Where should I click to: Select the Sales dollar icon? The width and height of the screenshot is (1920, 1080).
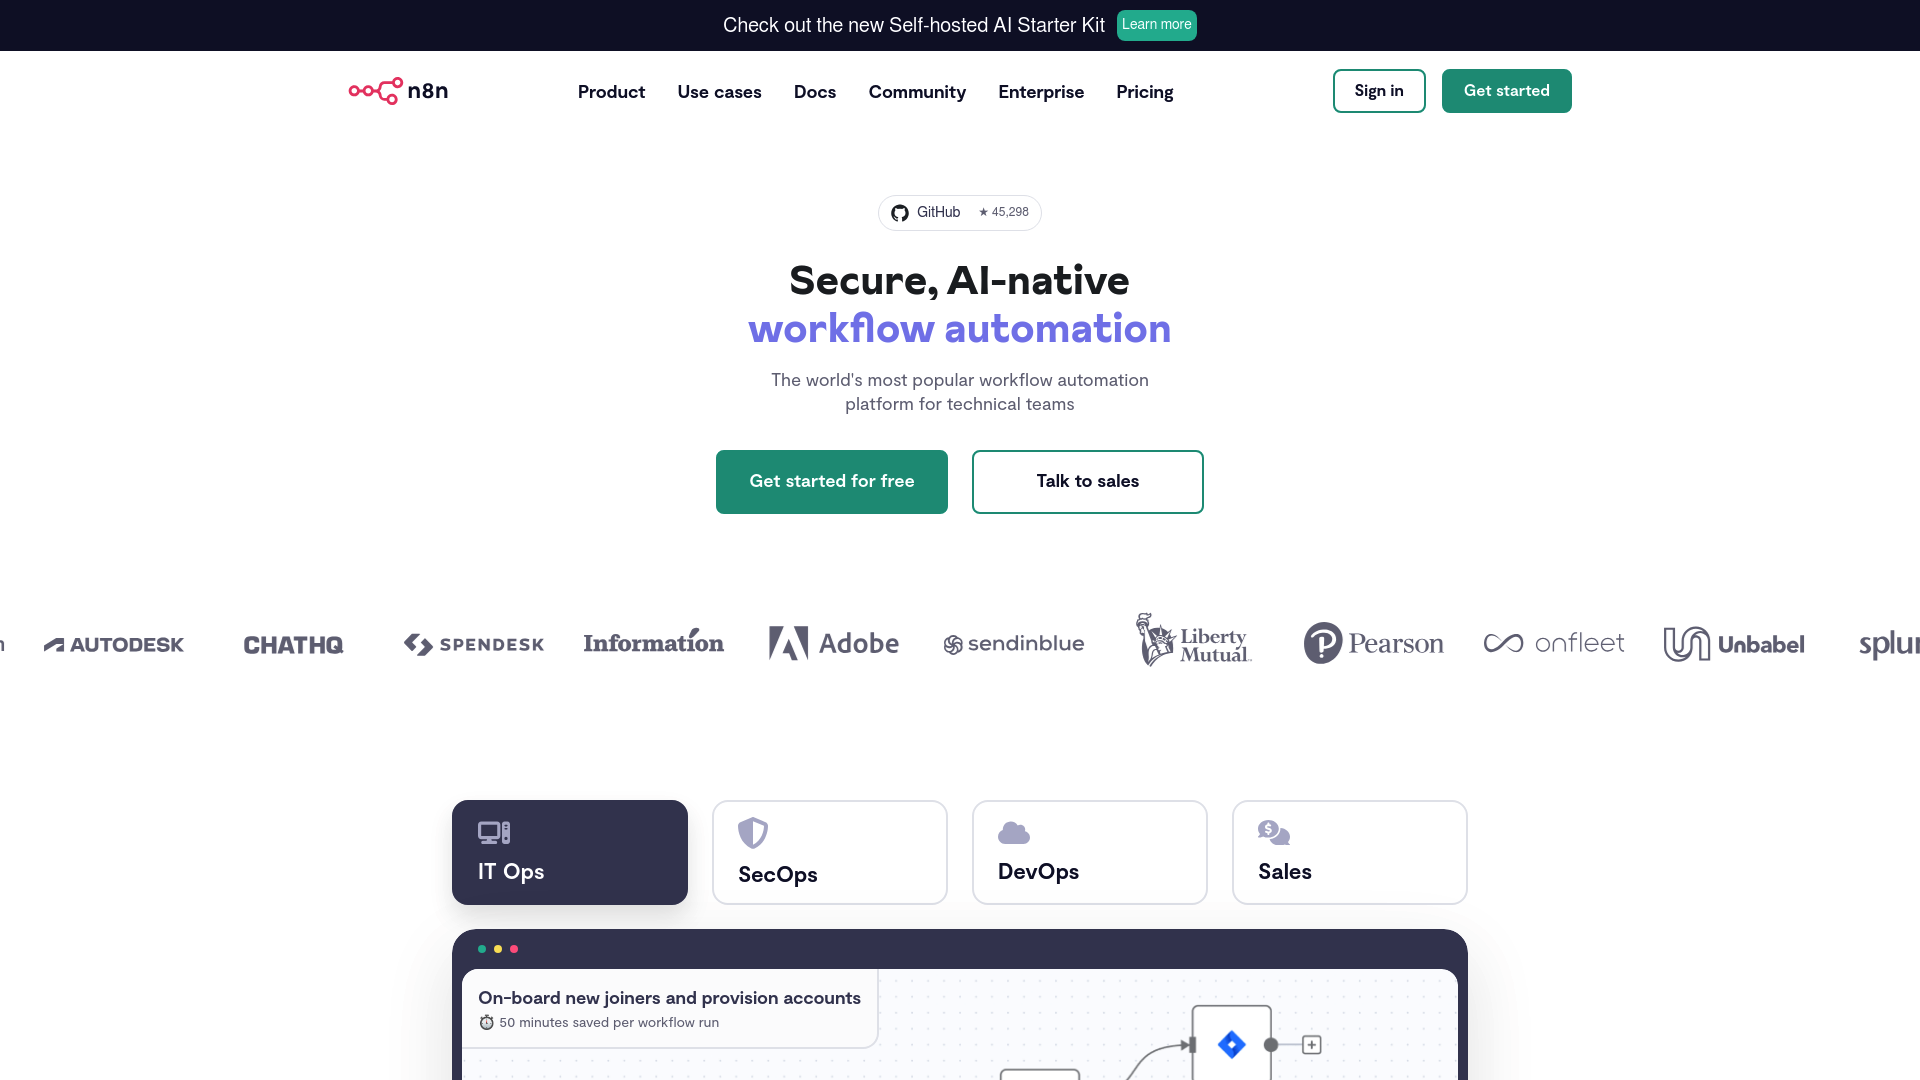tap(1273, 831)
